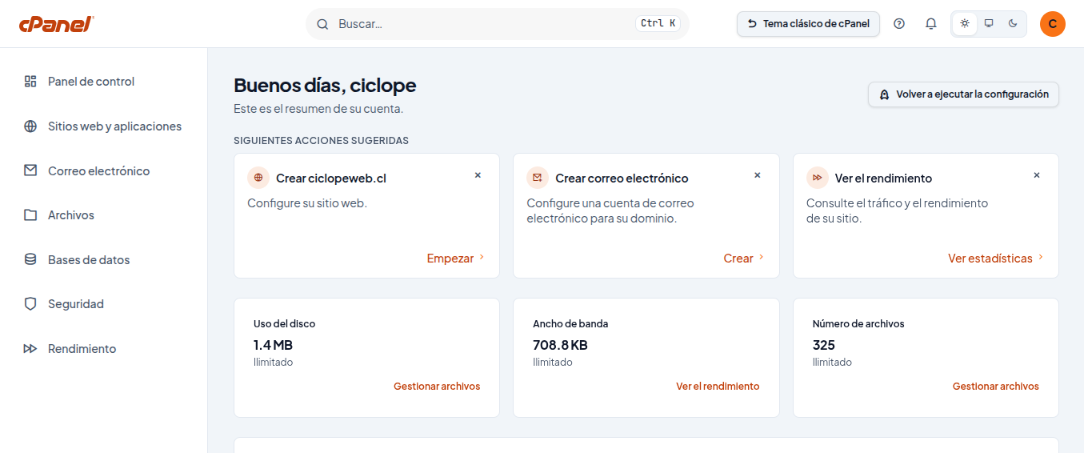Click the folder icon for Archivos
Image resolution: width=1084 pixels, height=453 pixels.
click(30, 215)
